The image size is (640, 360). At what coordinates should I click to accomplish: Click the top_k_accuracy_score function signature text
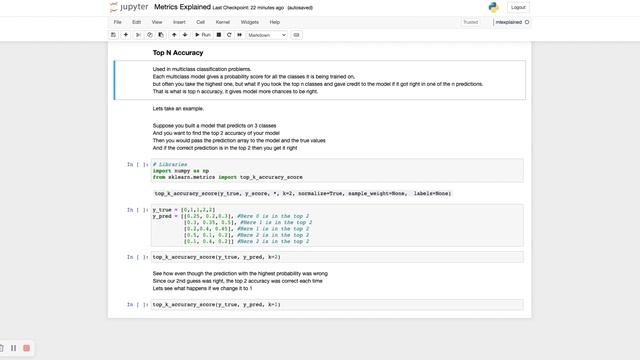[302, 193]
